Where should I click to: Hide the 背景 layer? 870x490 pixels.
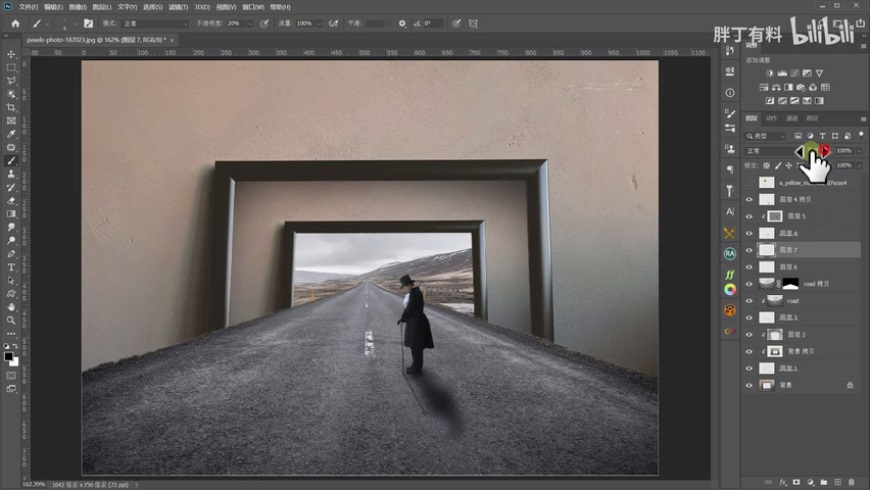click(x=748, y=385)
